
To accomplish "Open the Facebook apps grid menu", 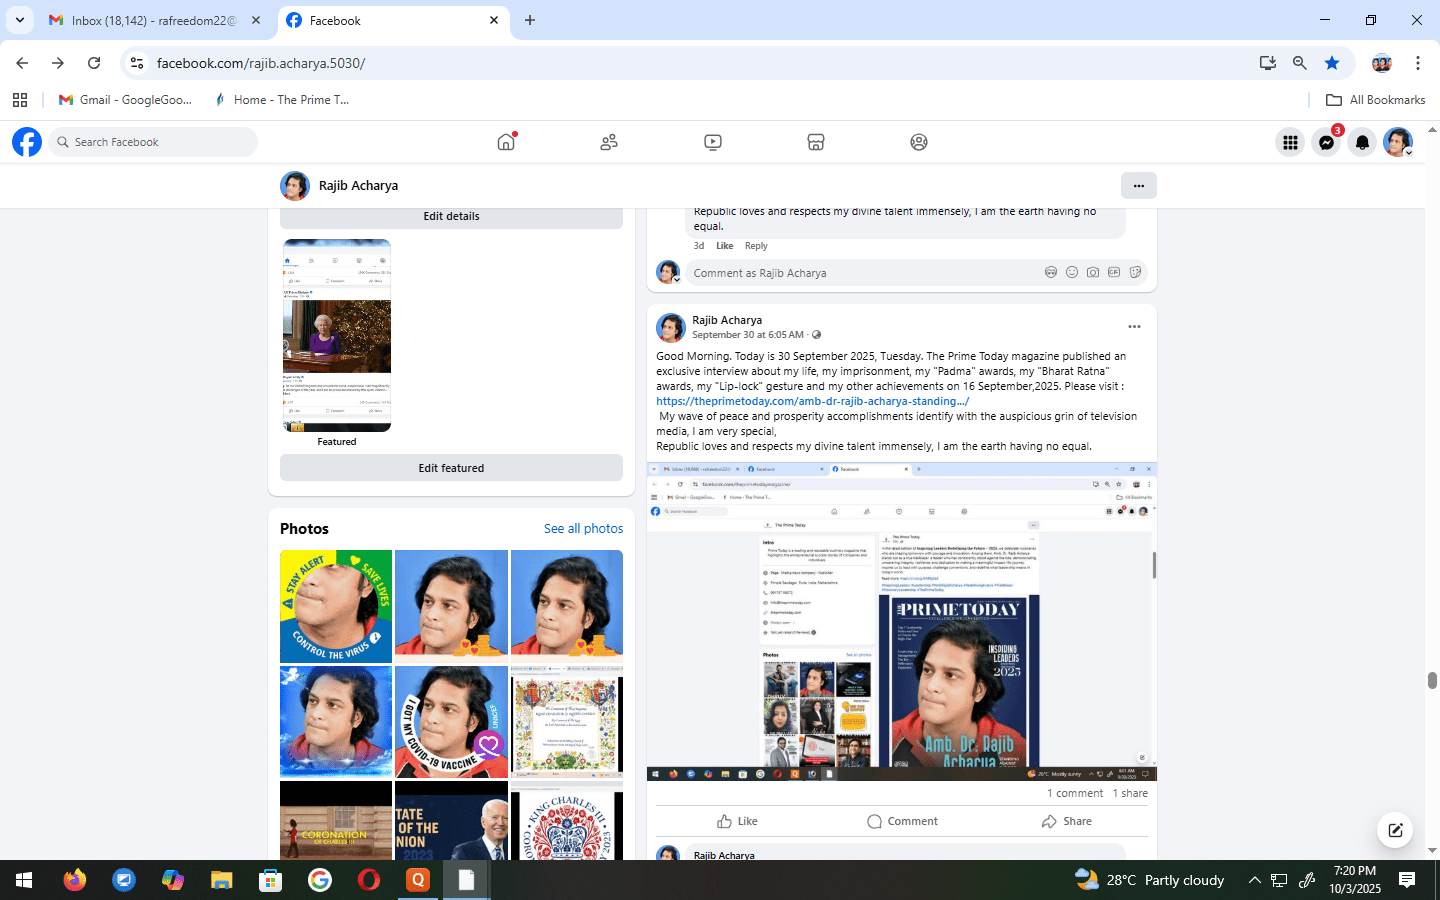I will [x=1290, y=143].
